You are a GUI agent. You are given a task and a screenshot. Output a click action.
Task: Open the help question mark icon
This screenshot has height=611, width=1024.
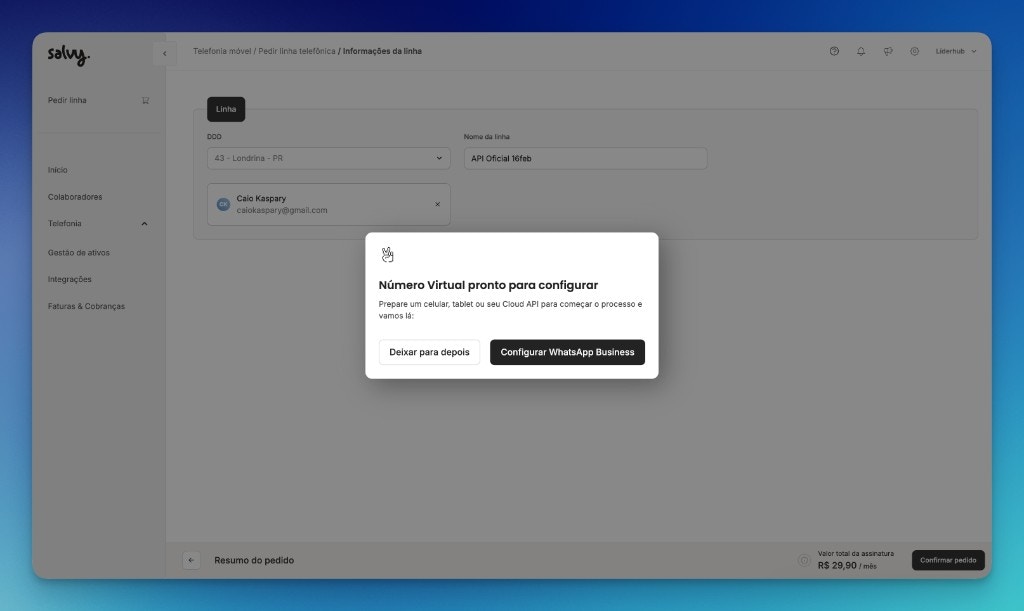[x=834, y=51]
